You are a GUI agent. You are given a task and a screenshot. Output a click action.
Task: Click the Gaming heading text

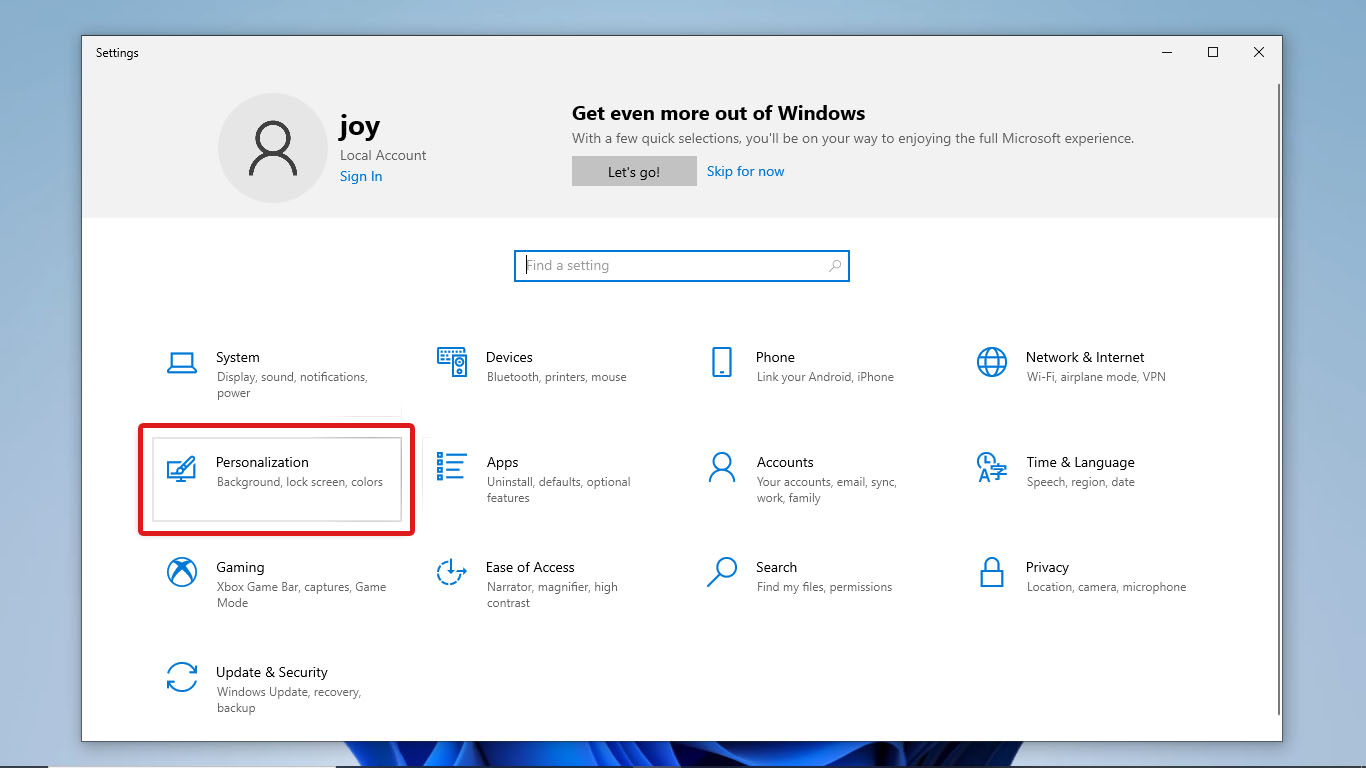240,567
